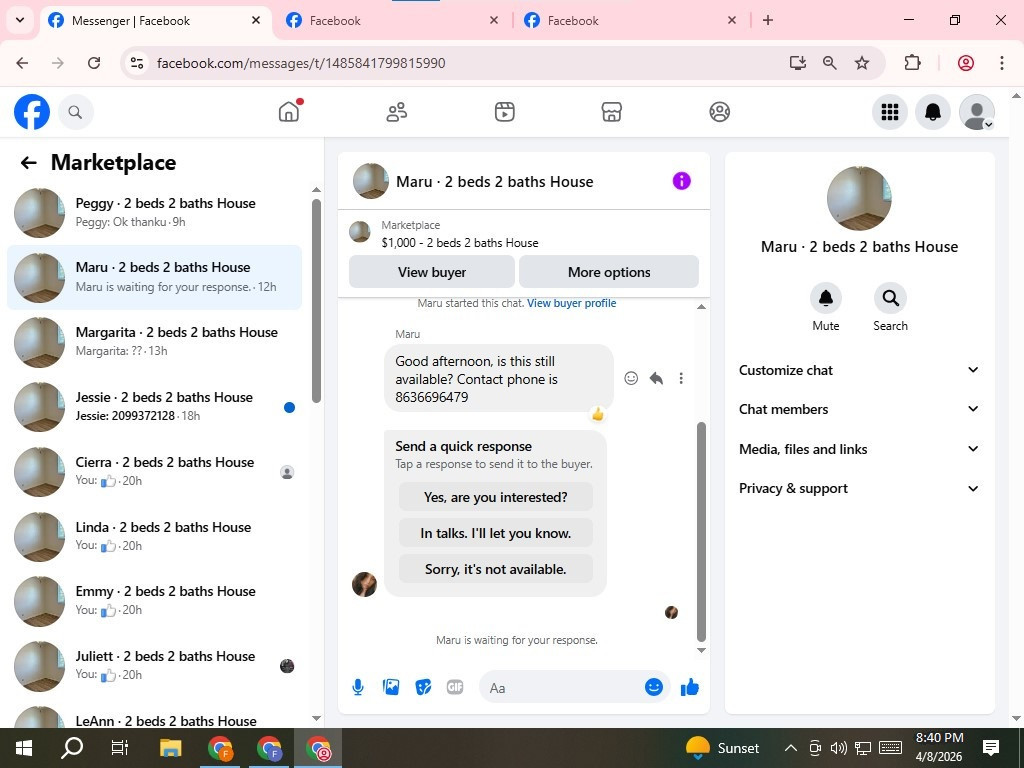The width and height of the screenshot is (1024, 768).
Task: Send 'In talks. I'll let you know.' response
Action: 496,533
